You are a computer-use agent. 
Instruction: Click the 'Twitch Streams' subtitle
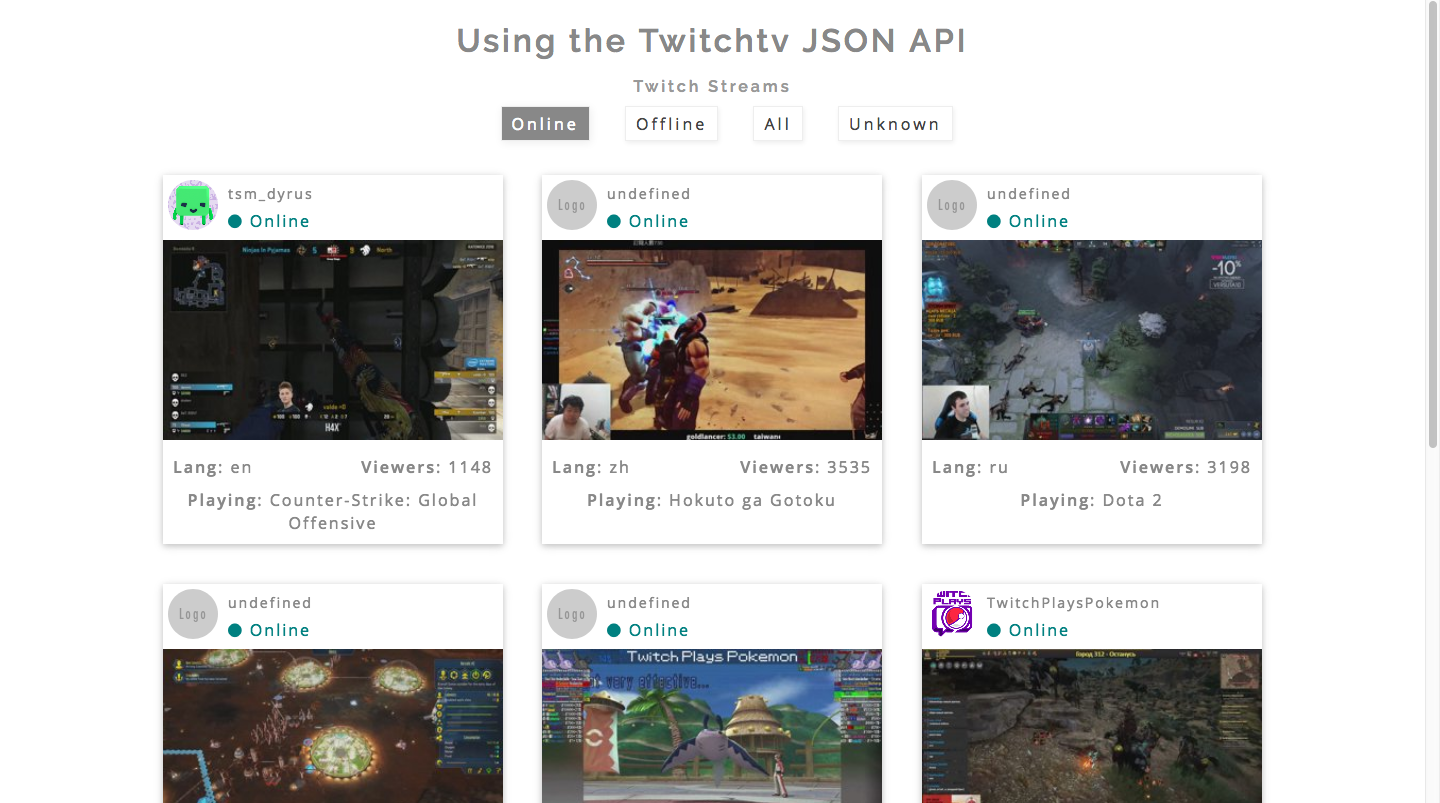click(x=711, y=86)
